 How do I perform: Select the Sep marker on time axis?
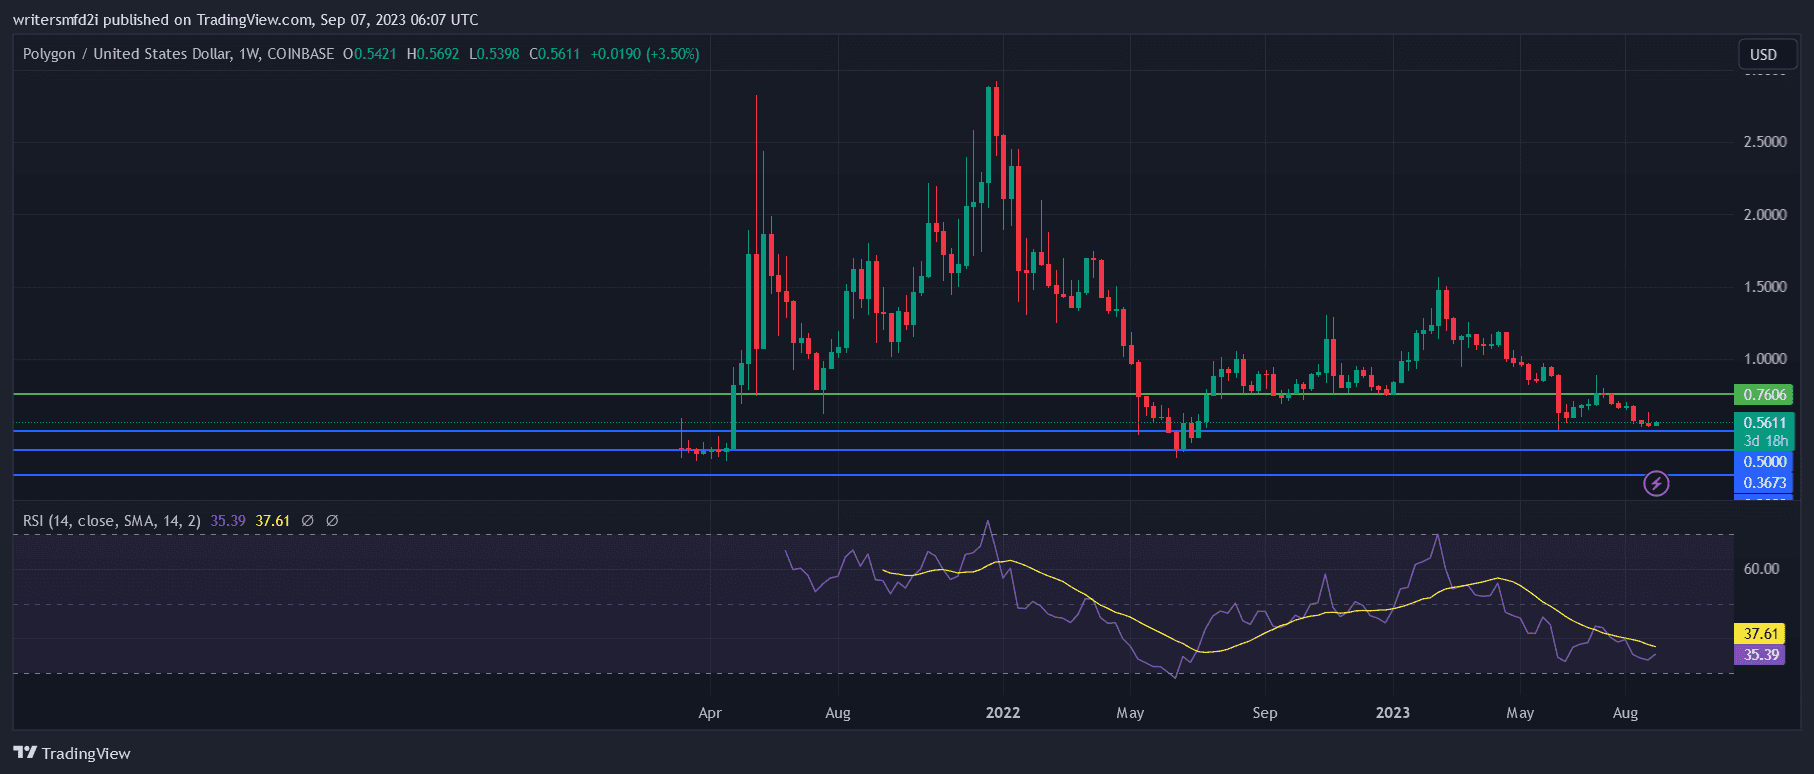point(1264,713)
